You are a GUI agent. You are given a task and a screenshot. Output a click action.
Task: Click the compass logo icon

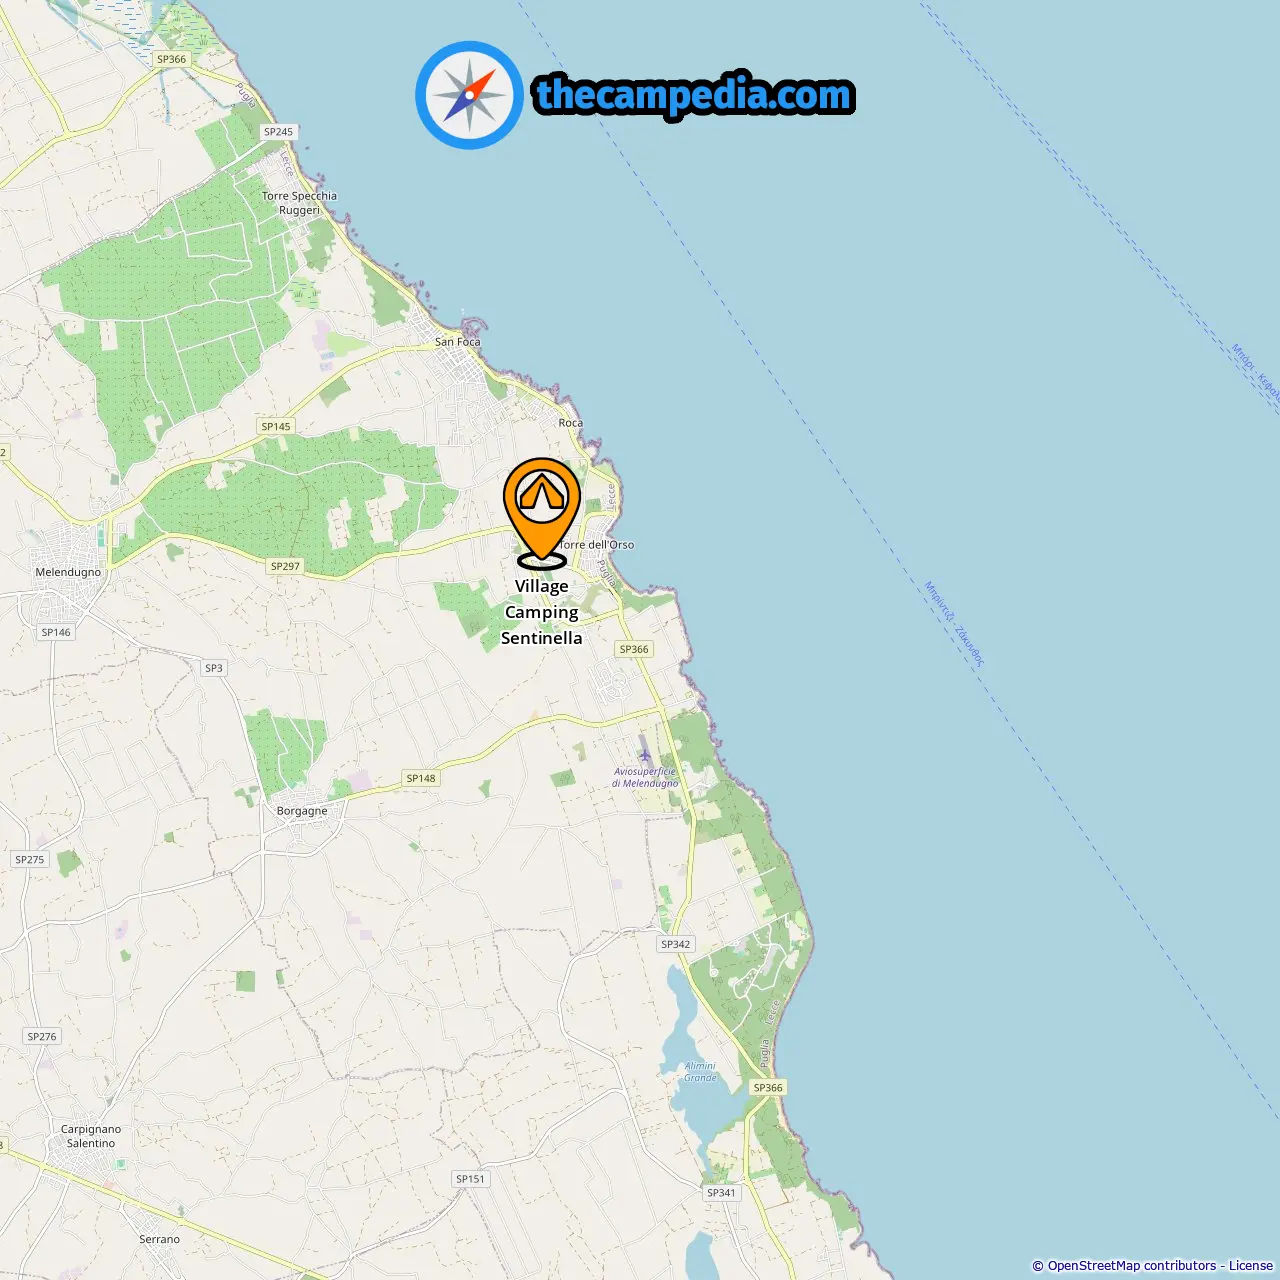coord(469,95)
